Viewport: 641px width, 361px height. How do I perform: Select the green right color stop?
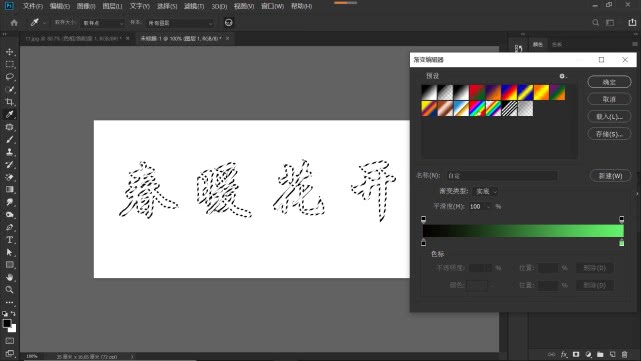621,243
